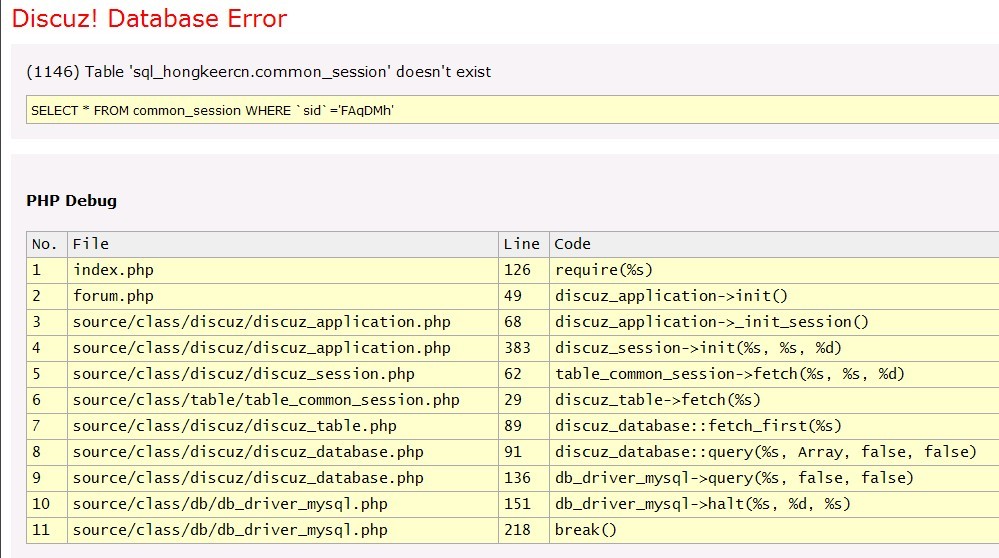Click line number 136
The height and width of the screenshot is (558, 999).
523,478
